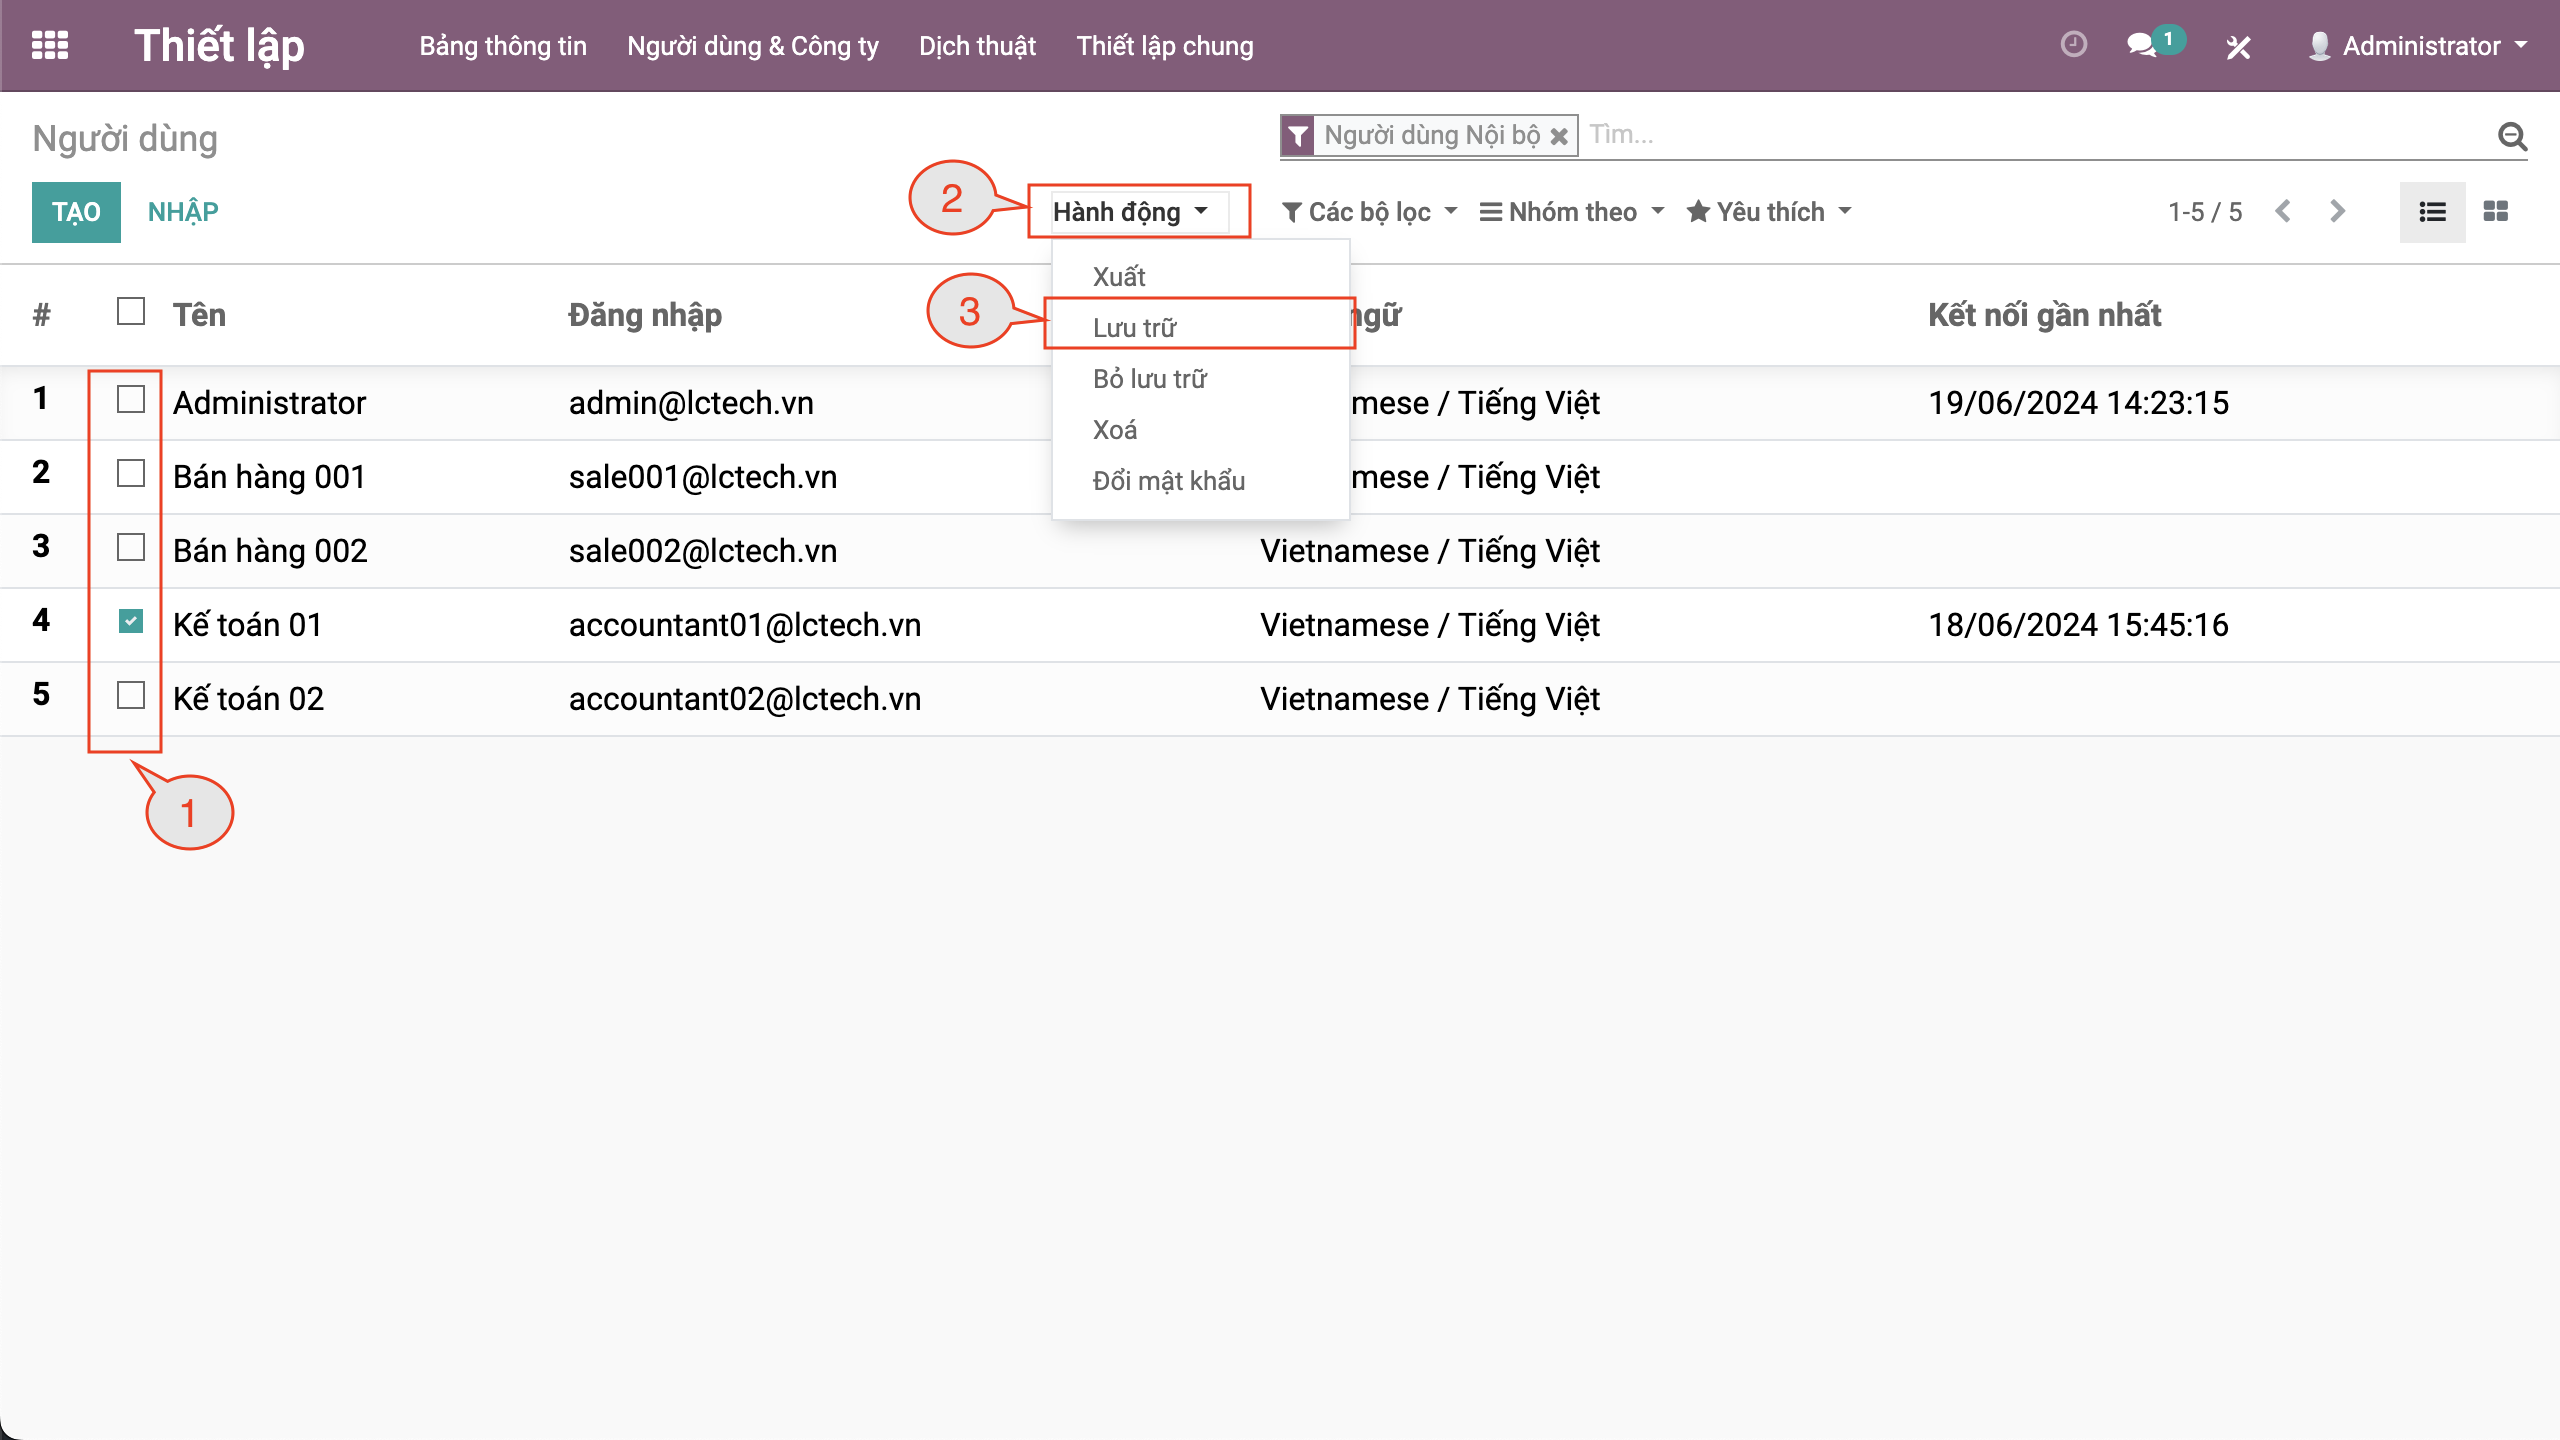
Task: Remove the Người dùng Nội bộ filter
Action: 1559,136
